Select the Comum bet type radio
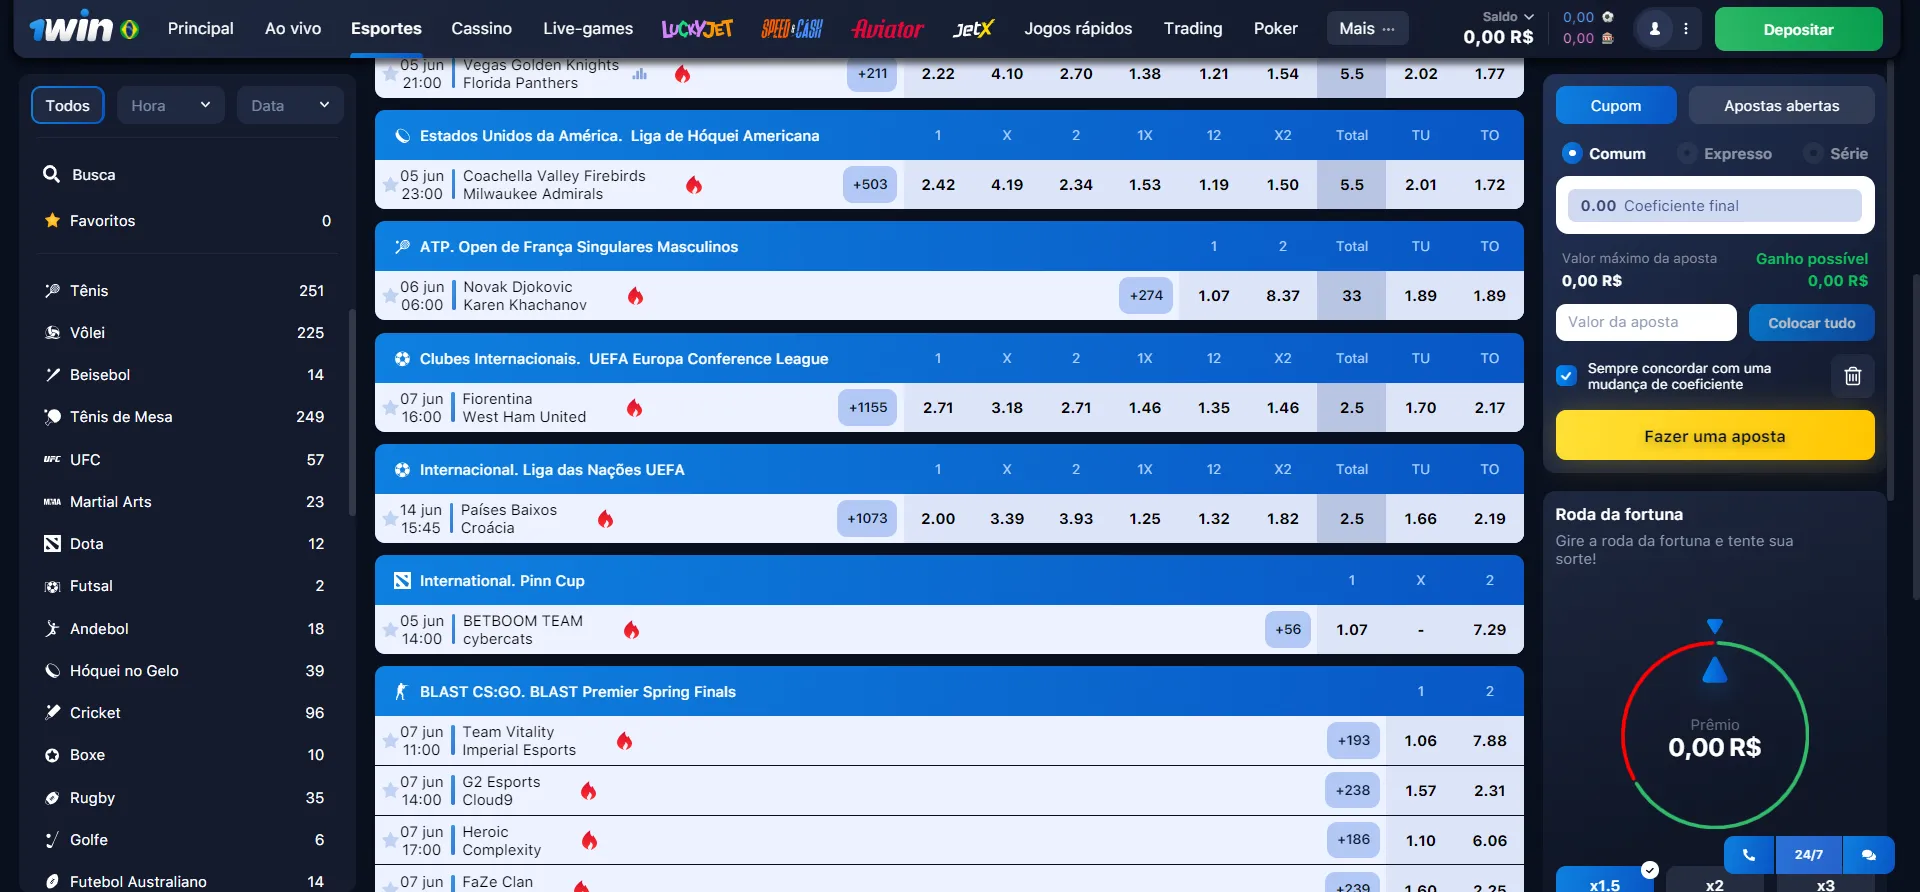Image resolution: width=1920 pixels, height=892 pixels. pos(1571,153)
